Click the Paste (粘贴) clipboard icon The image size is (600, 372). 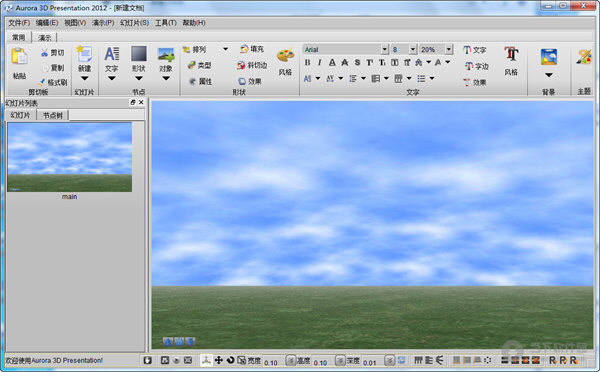click(19, 57)
